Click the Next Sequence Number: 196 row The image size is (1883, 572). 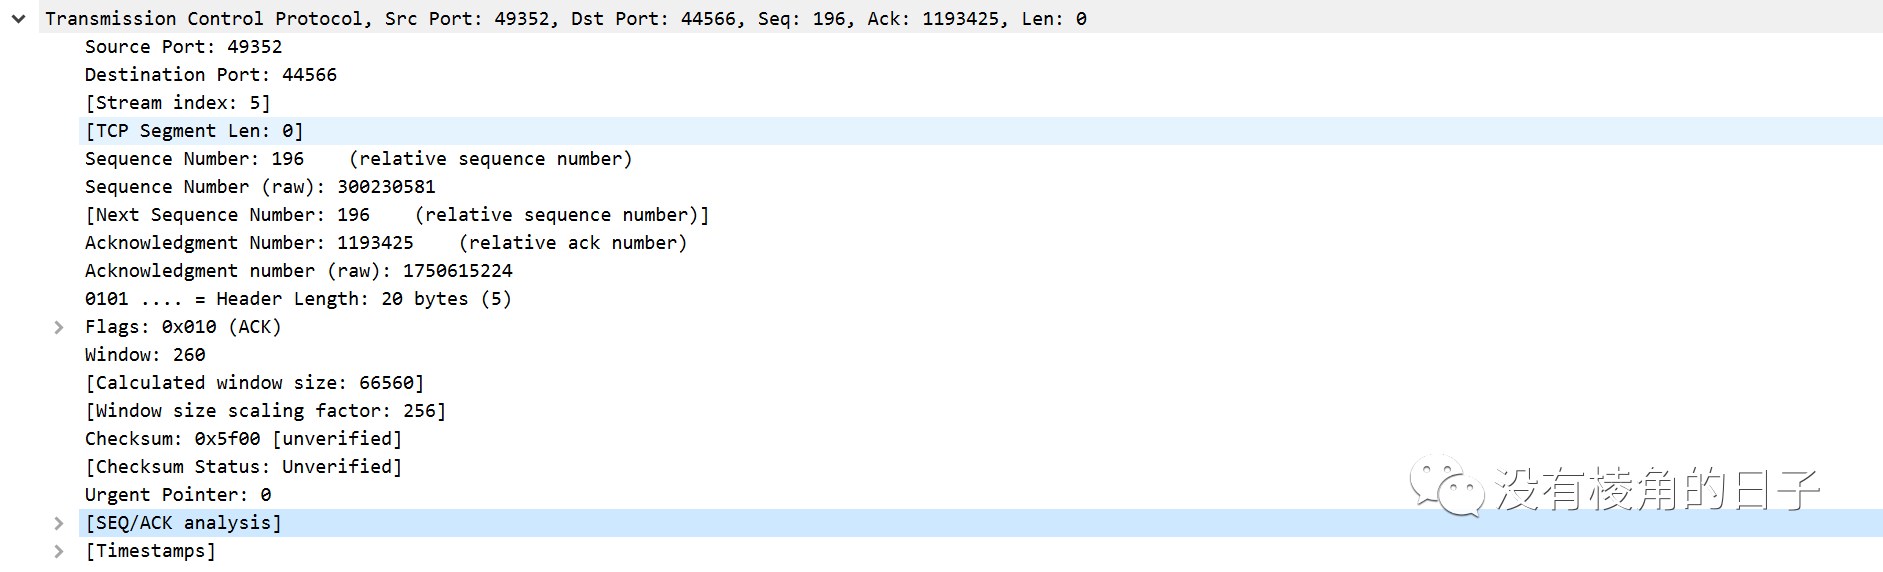coord(396,215)
